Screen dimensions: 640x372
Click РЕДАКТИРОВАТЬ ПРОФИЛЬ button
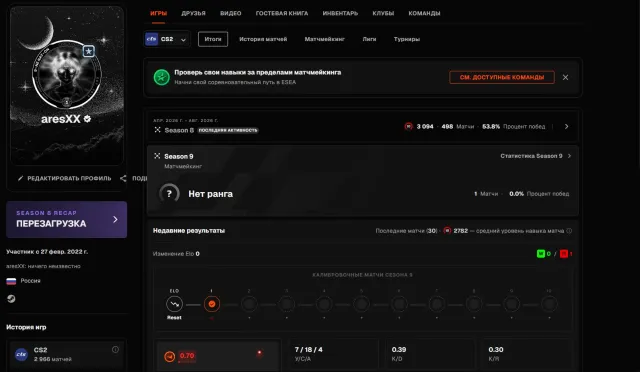coord(64,178)
